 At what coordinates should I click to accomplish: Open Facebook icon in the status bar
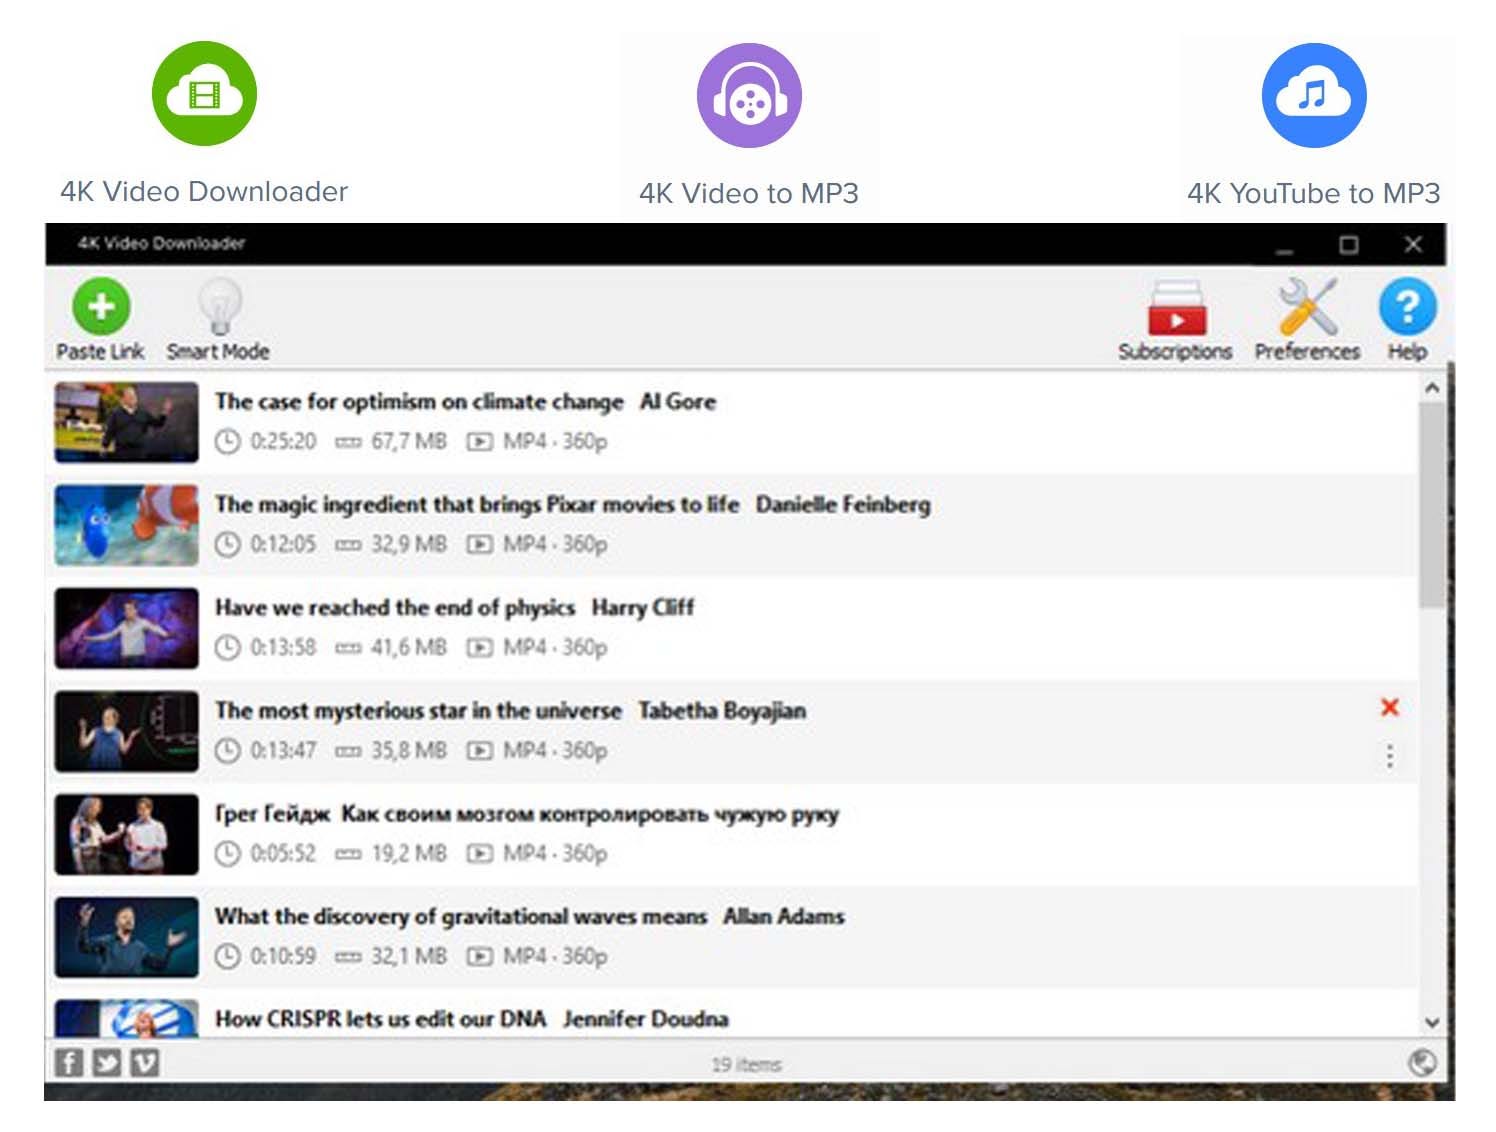click(68, 1062)
